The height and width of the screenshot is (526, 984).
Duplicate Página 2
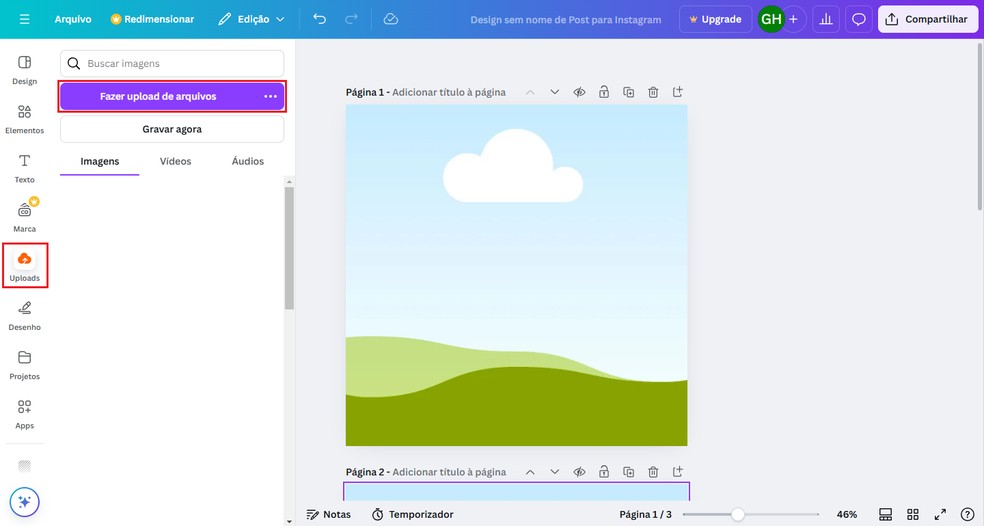point(628,472)
